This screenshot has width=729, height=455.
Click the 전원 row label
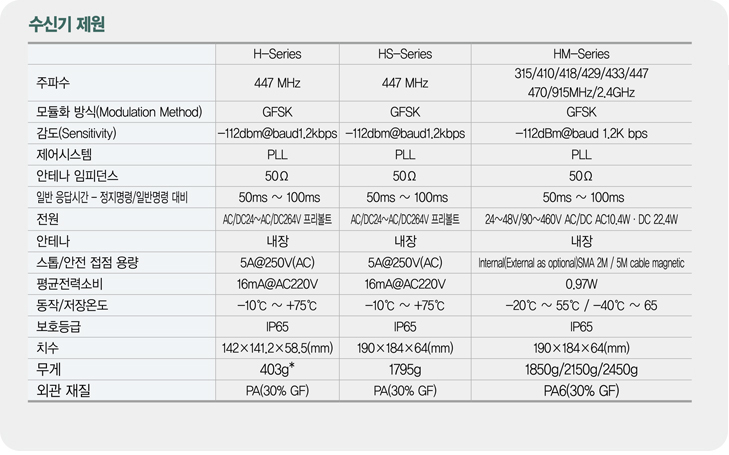(47, 219)
